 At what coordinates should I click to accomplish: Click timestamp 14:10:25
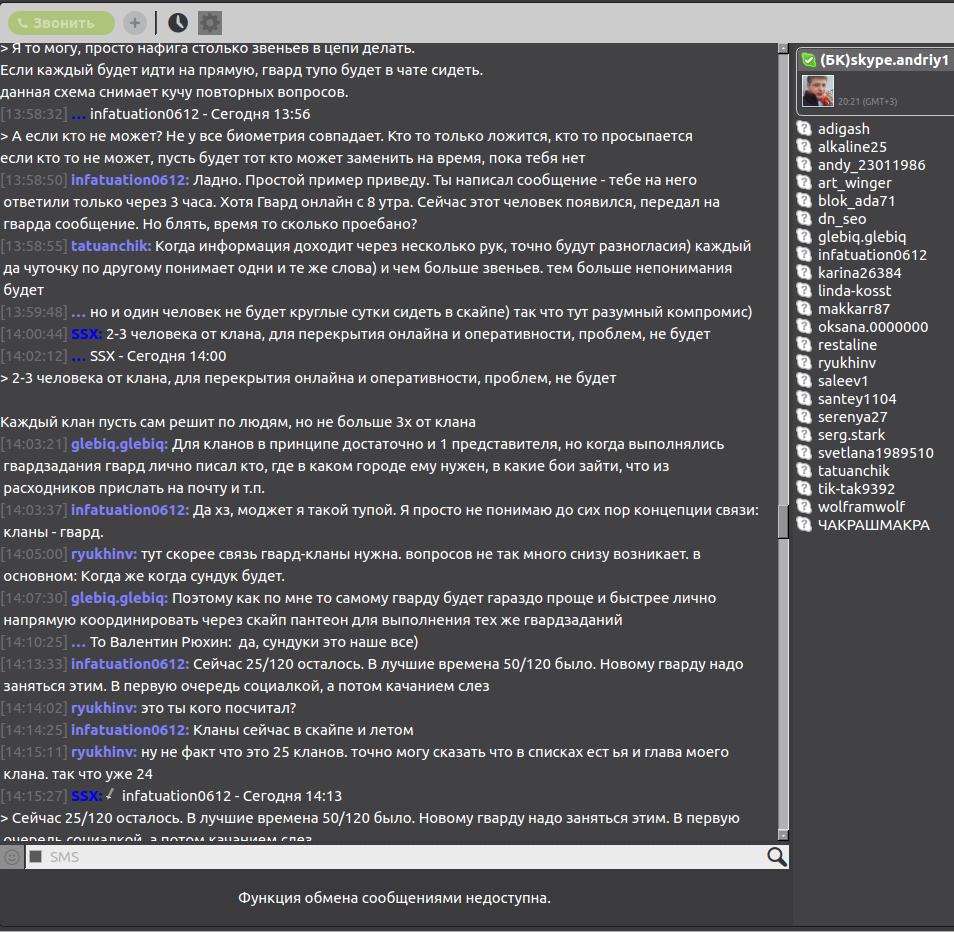pos(34,642)
